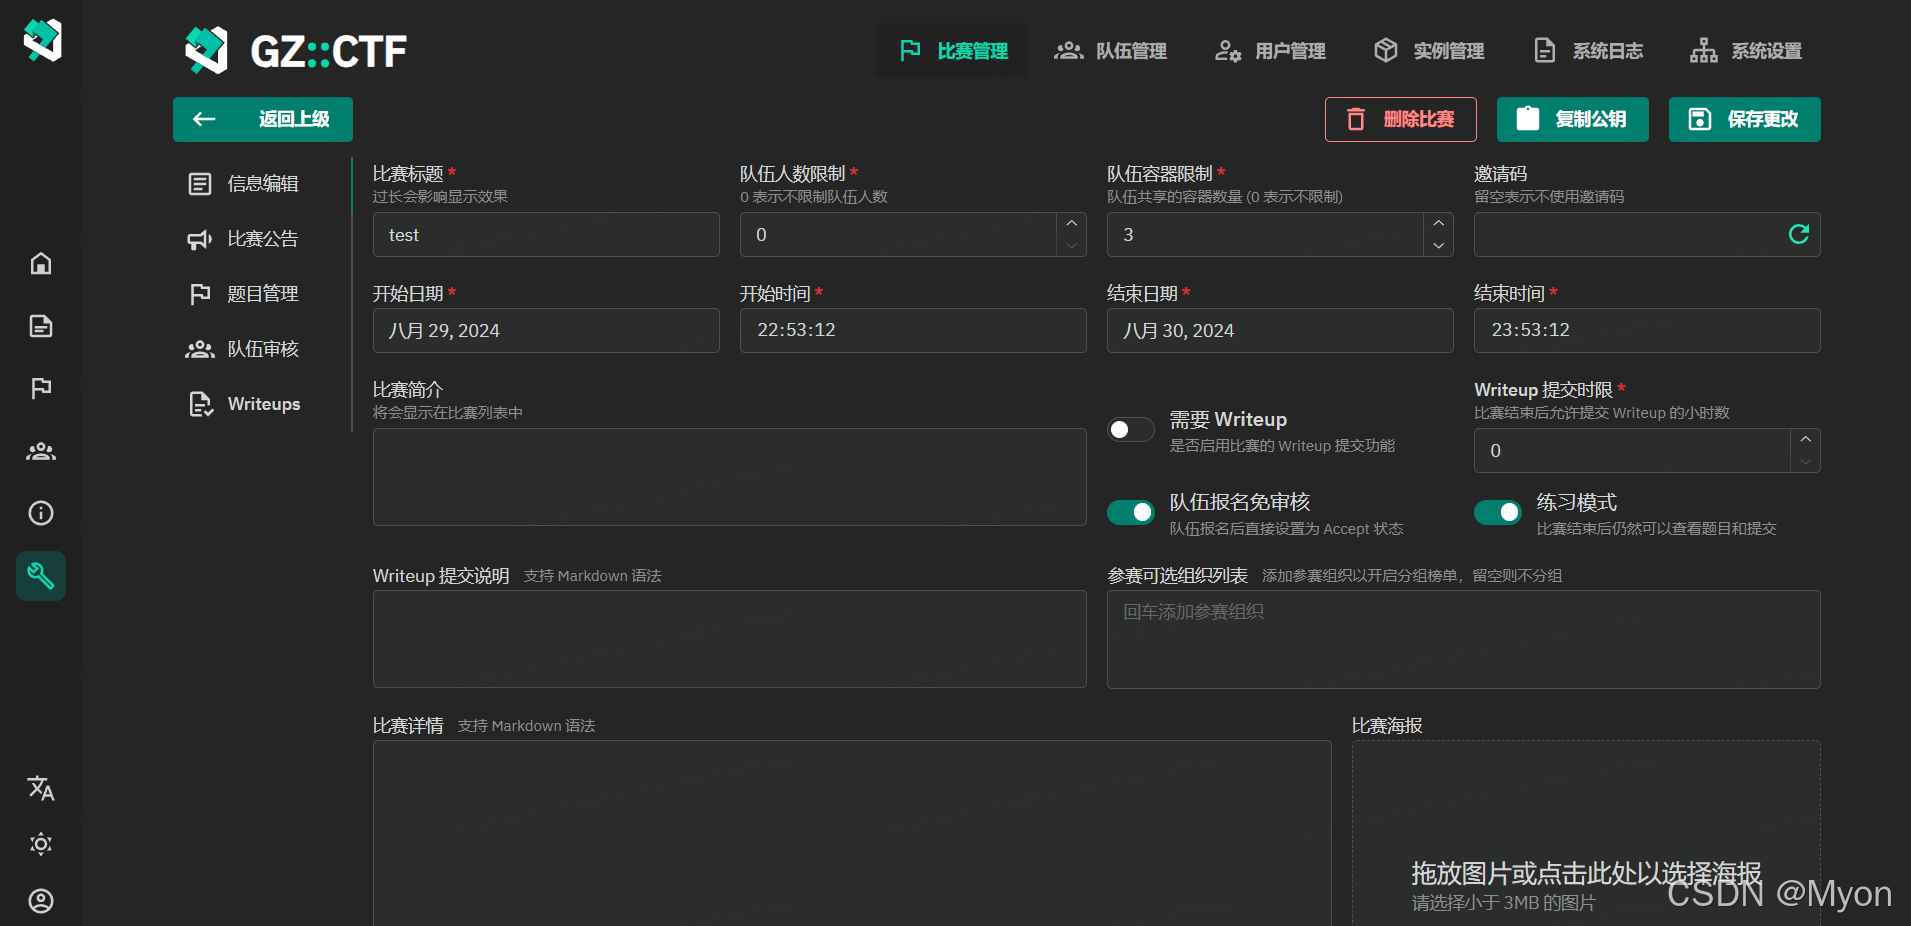The width and height of the screenshot is (1911, 926).
Task: Open the home page icon in sidebar
Action: [x=41, y=263]
